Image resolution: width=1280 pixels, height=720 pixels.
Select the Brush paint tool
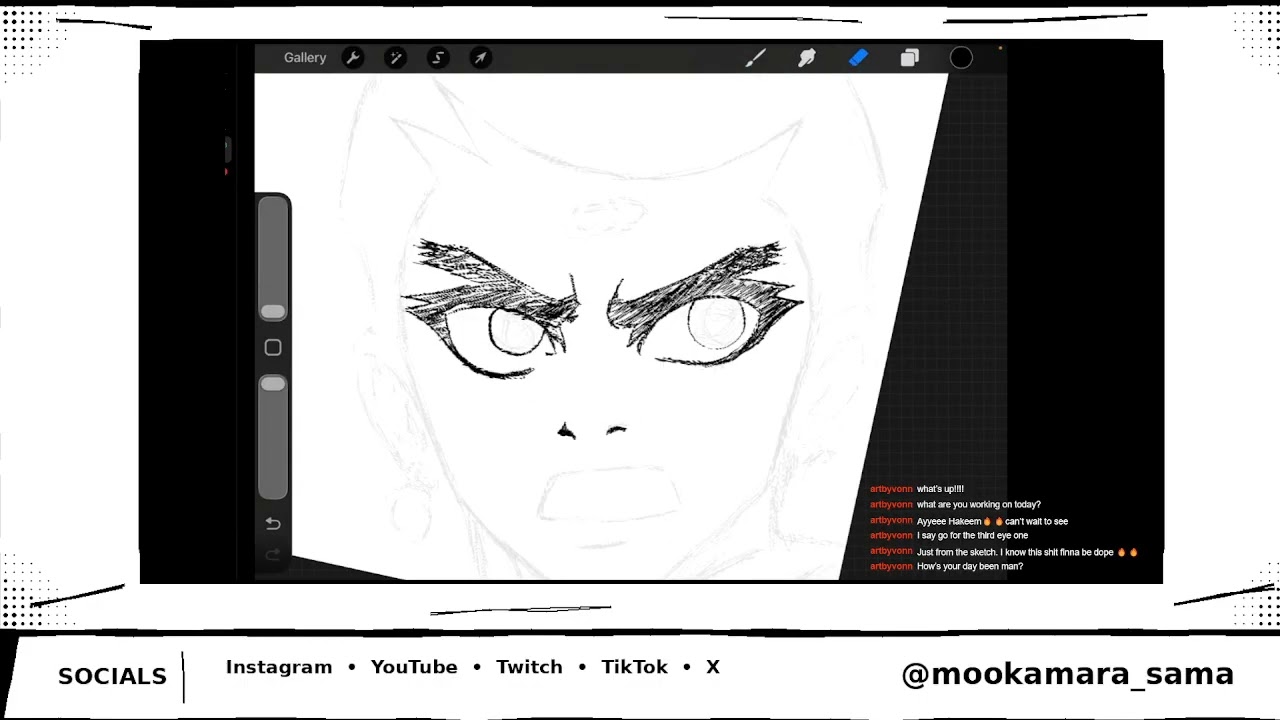(755, 58)
